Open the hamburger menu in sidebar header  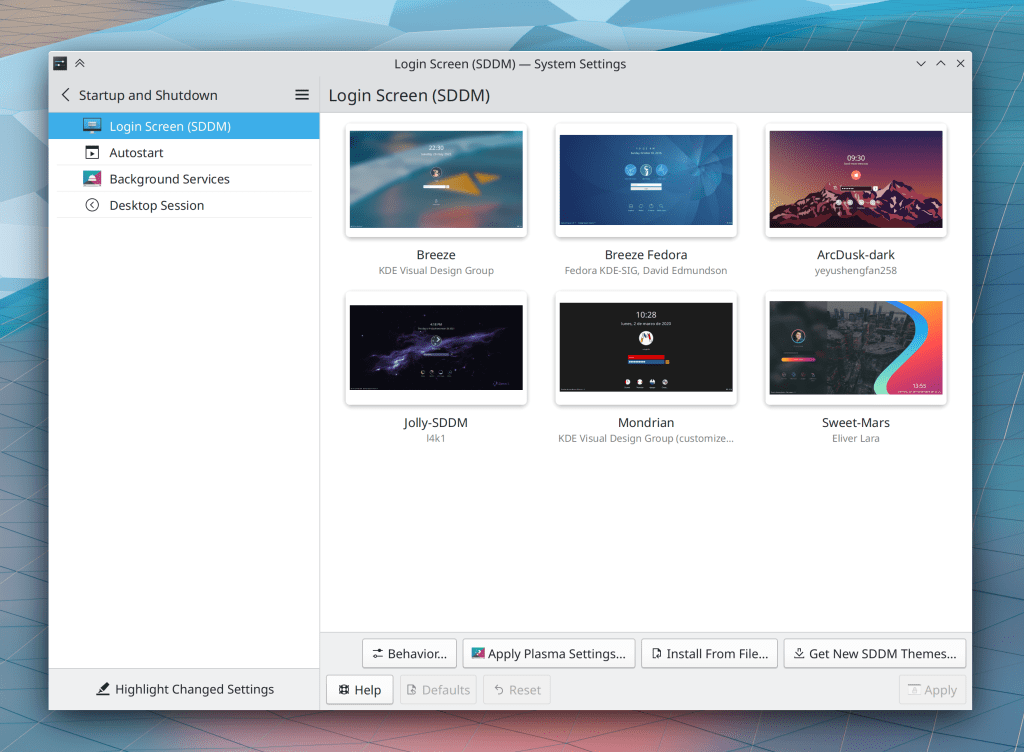302,95
